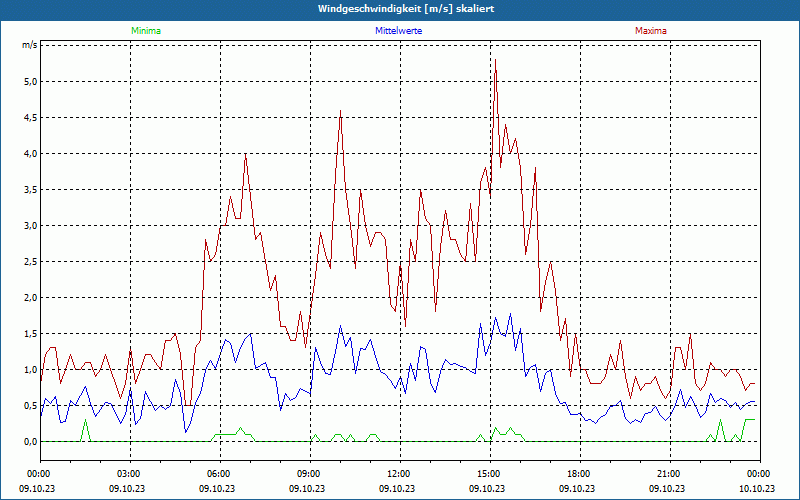Select the 03:00 time axis marker
The height and width of the screenshot is (500, 800).
coord(129,473)
